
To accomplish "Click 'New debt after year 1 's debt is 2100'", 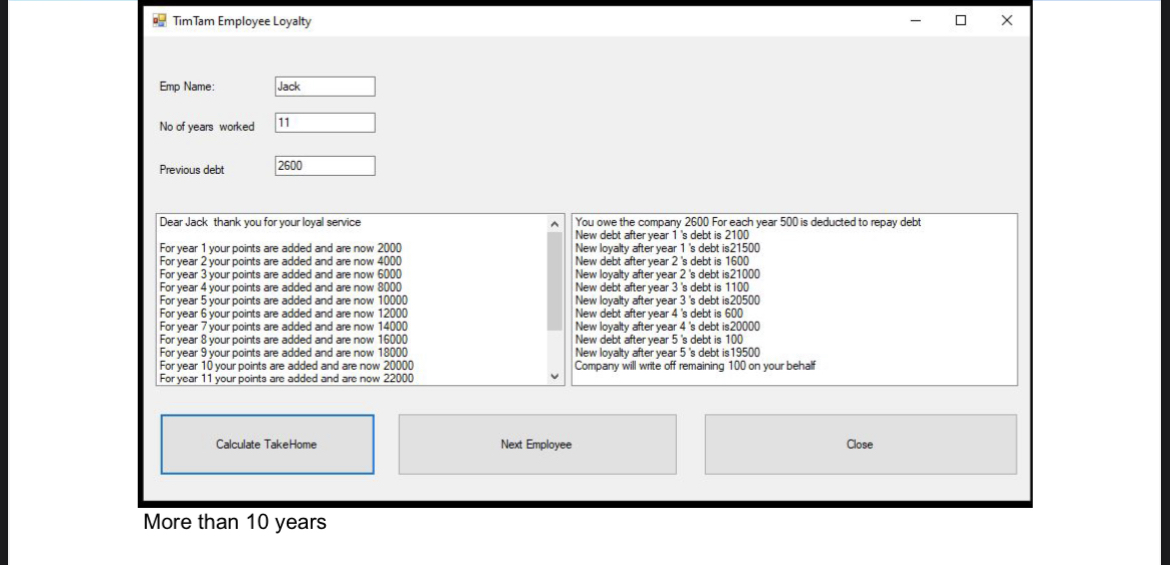I will (662, 235).
